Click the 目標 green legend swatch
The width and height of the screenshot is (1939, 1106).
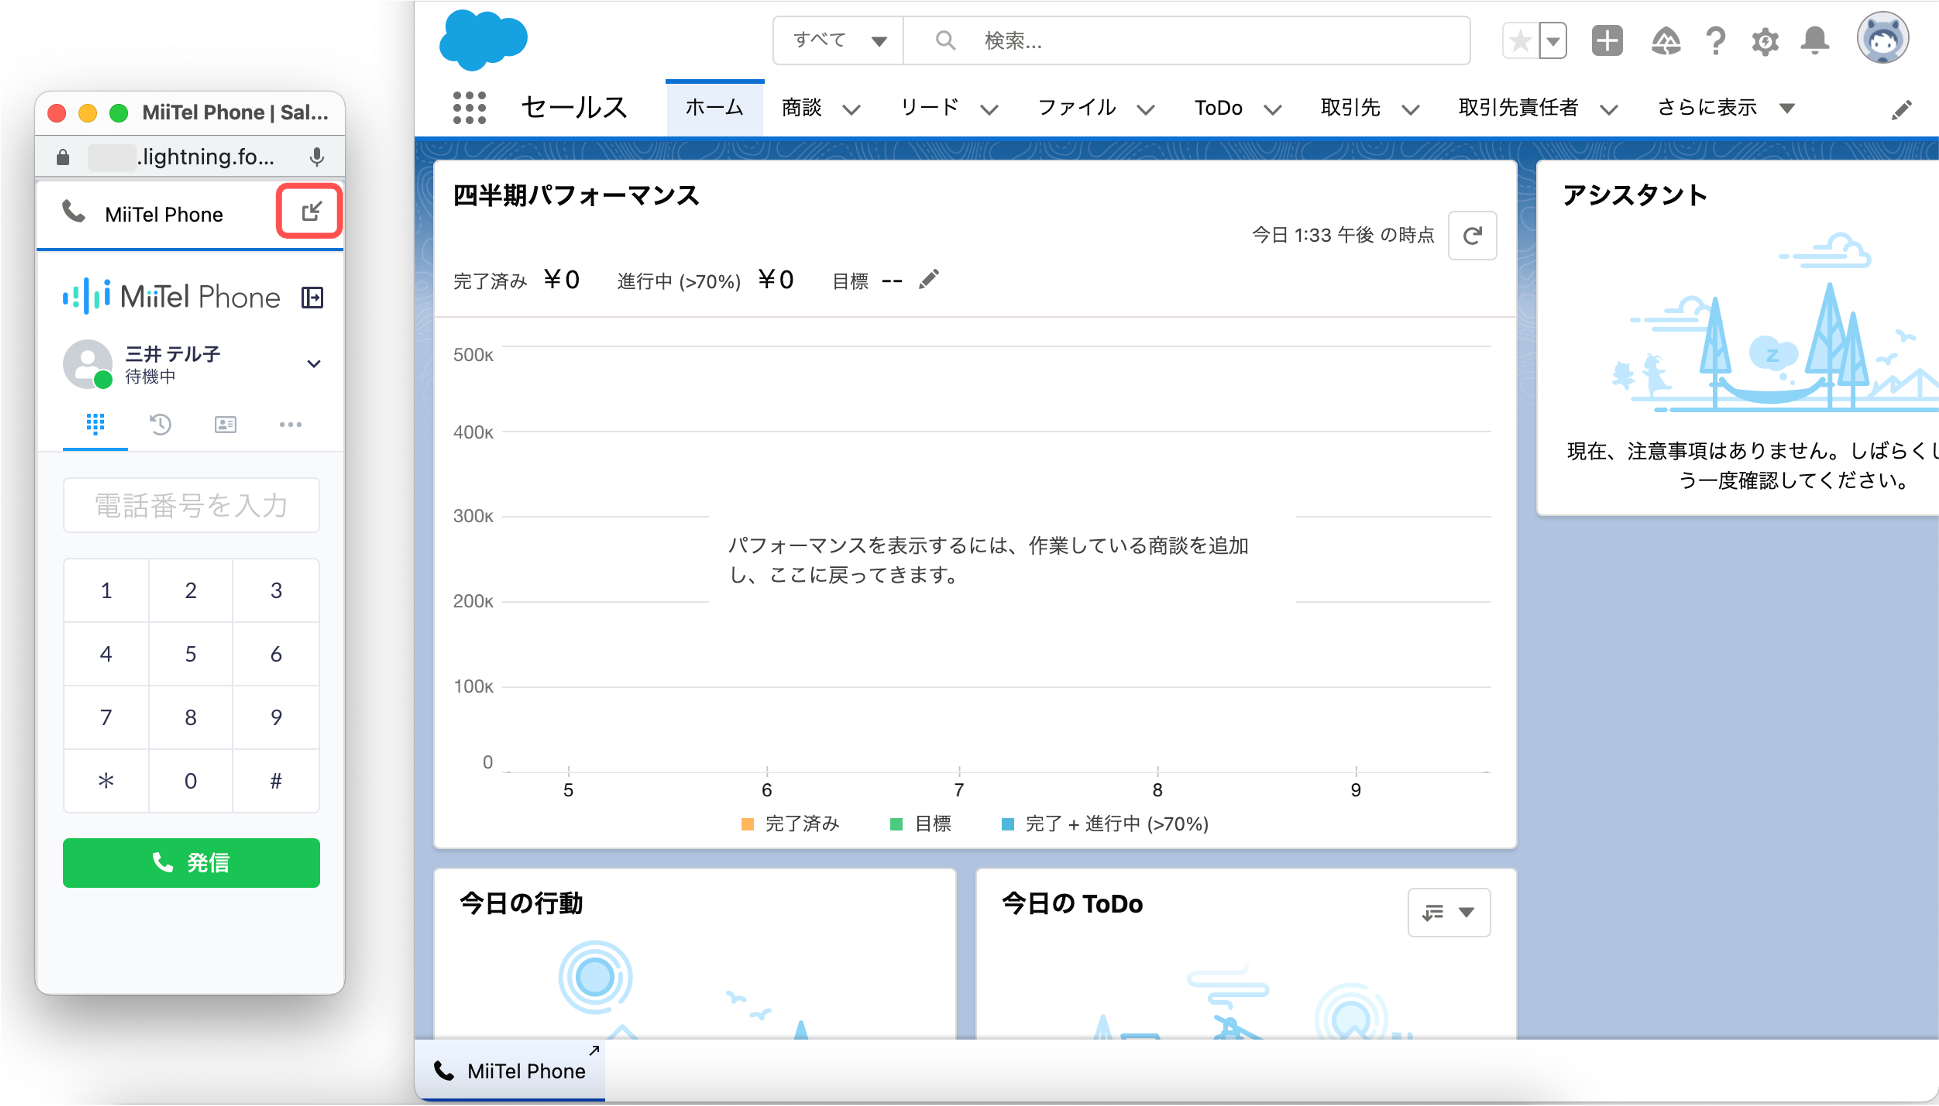896,824
